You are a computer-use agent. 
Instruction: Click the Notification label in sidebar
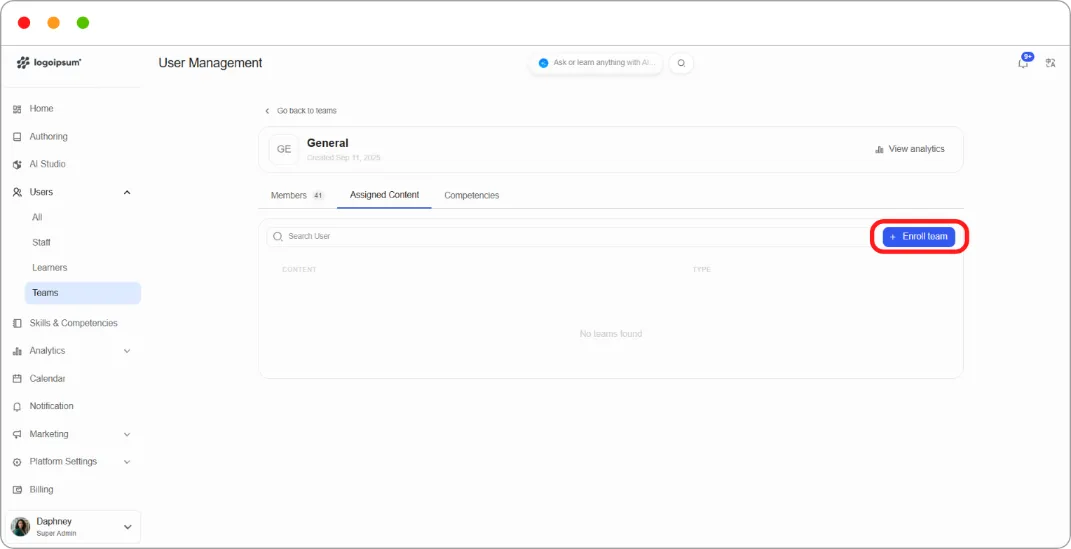pos(51,406)
